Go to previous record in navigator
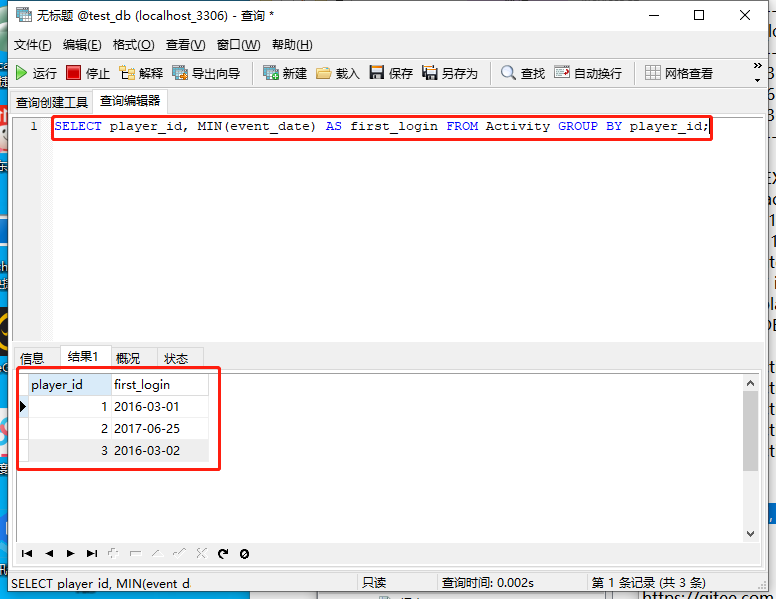This screenshot has width=776, height=599. click(48, 553)
